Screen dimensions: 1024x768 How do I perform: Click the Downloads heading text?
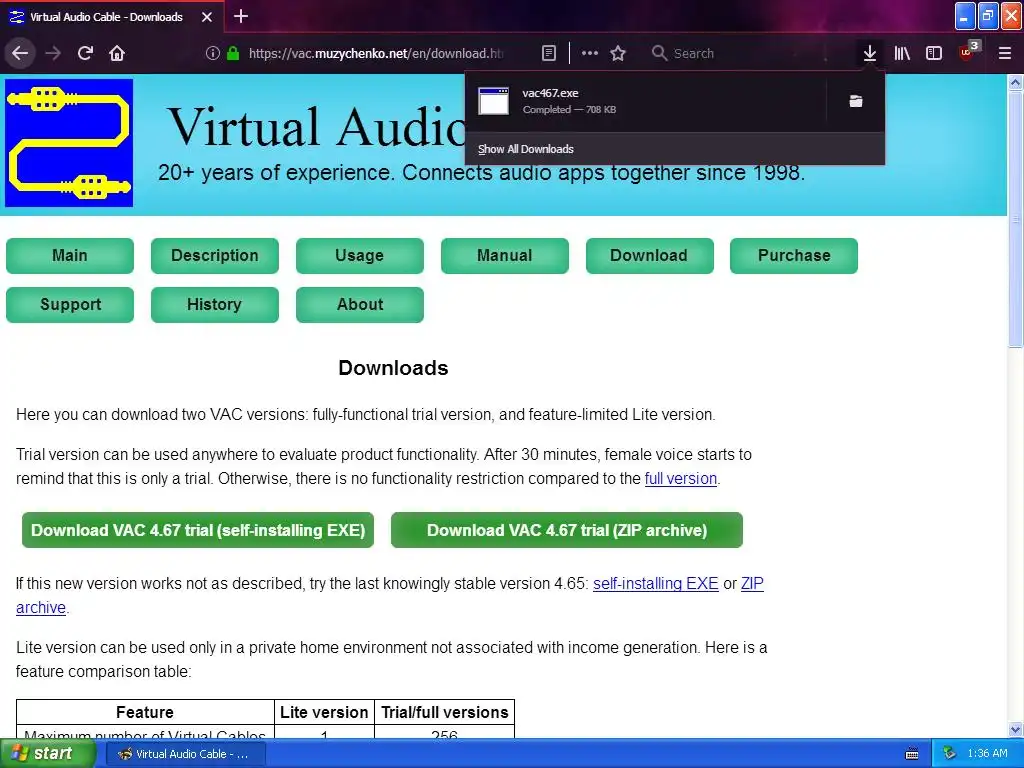[393, 368]
